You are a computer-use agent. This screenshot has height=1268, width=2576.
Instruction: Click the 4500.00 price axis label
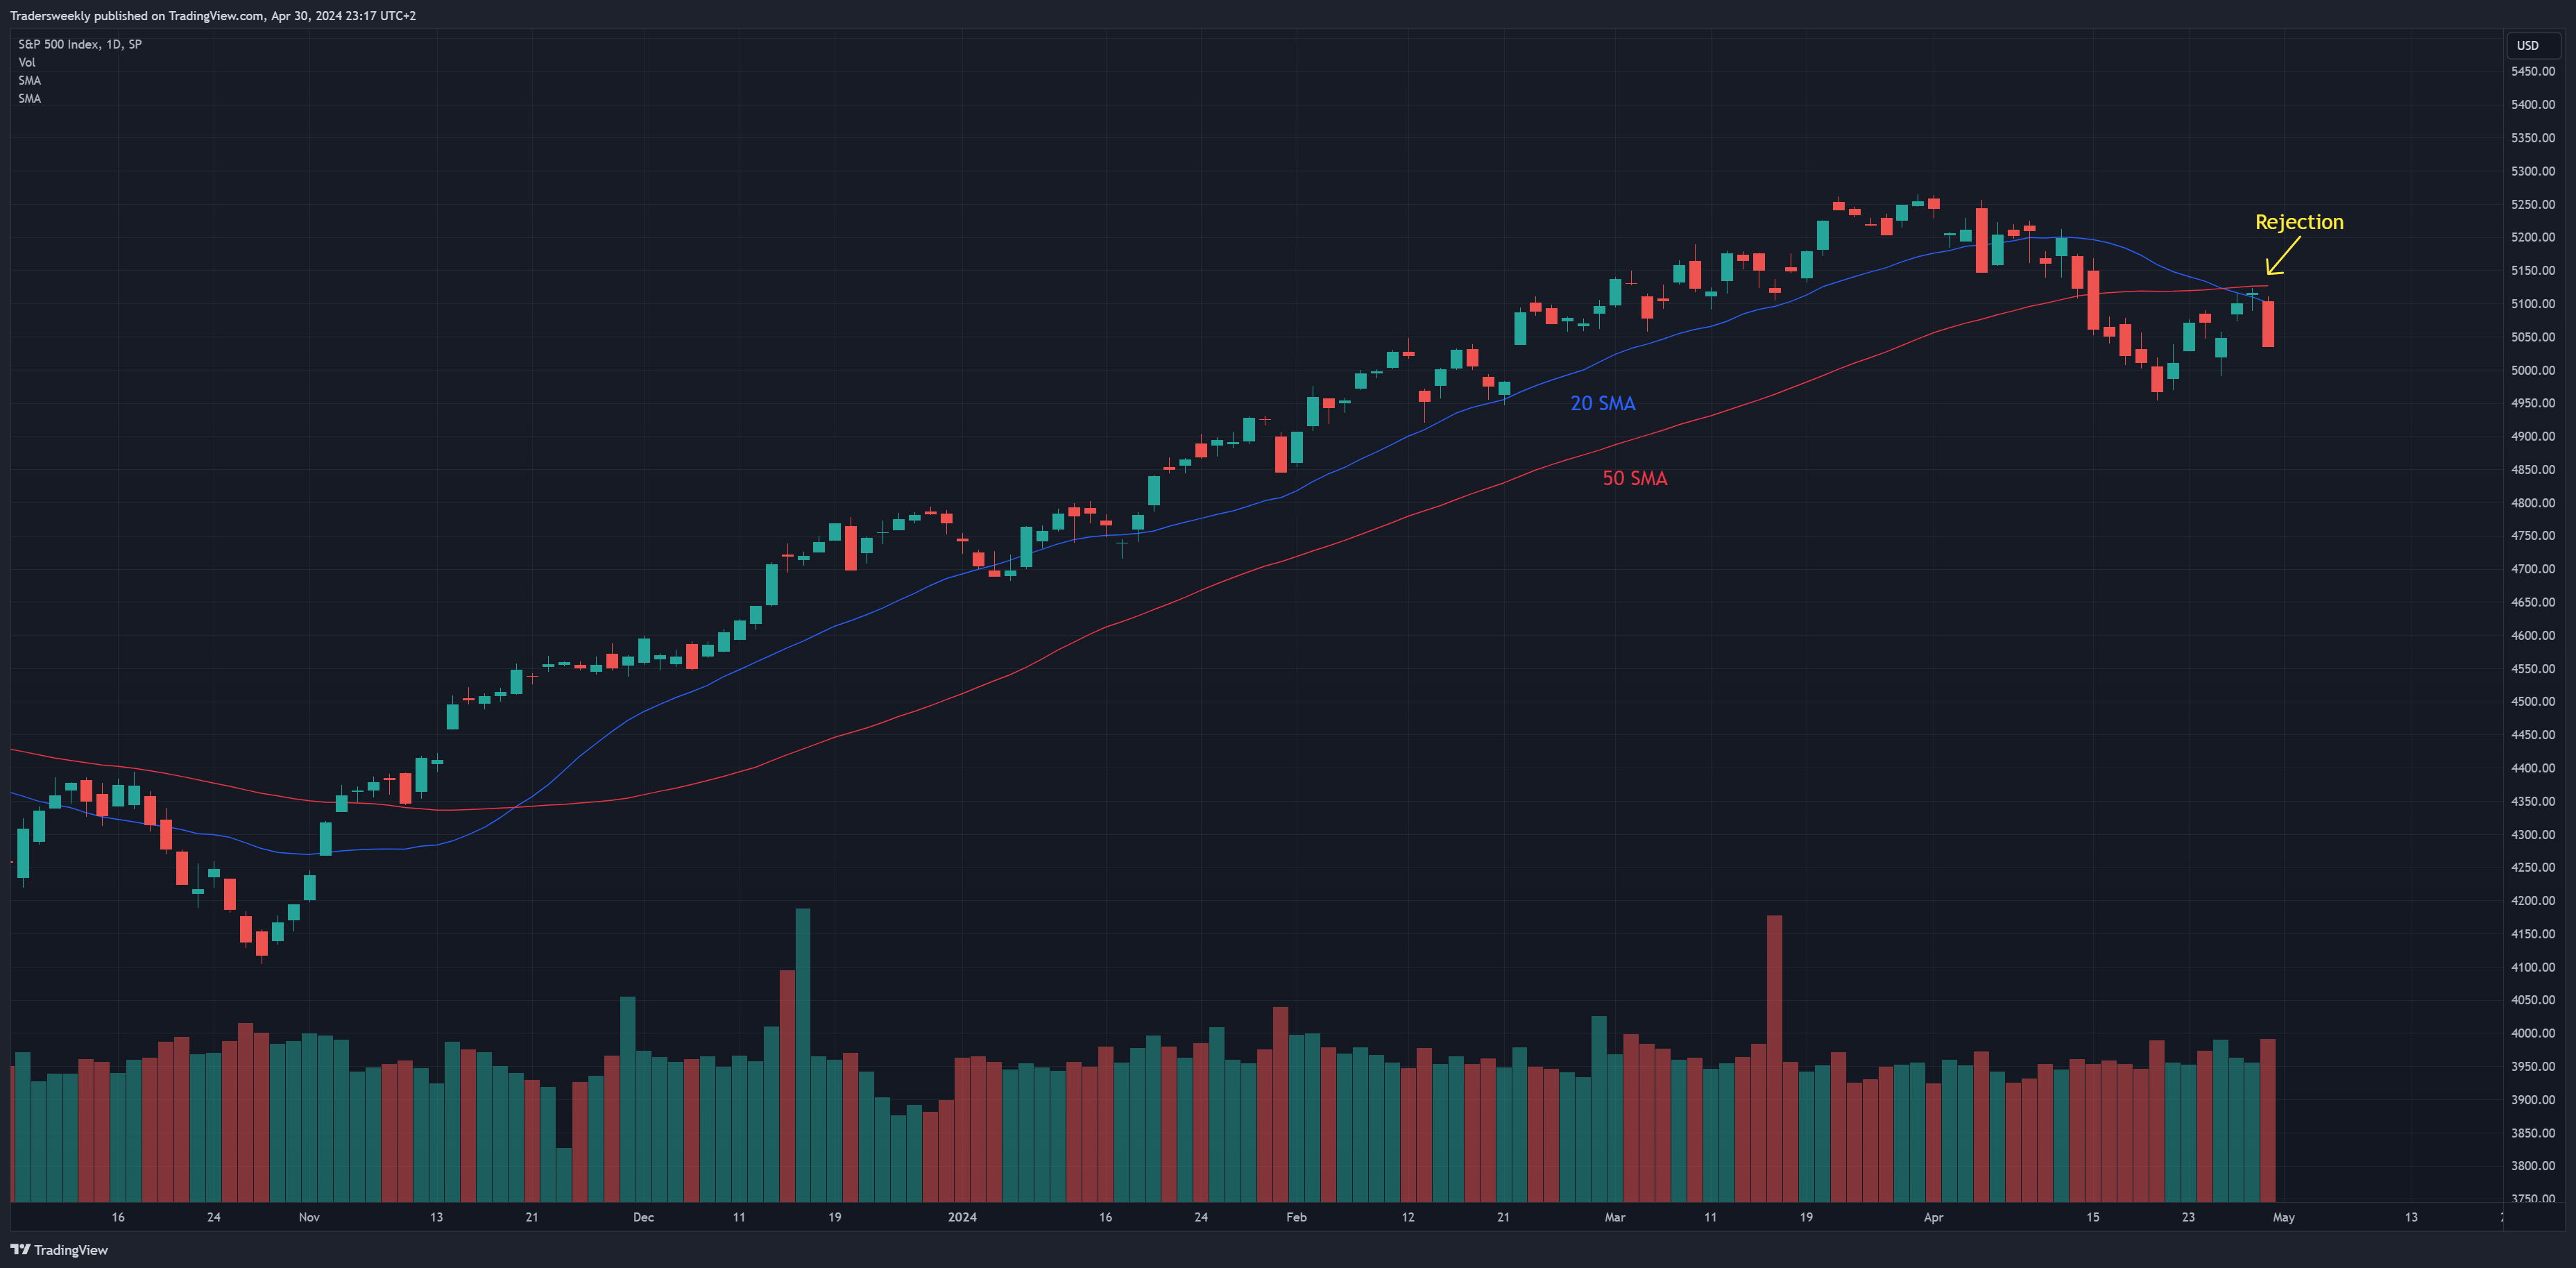2533,702
